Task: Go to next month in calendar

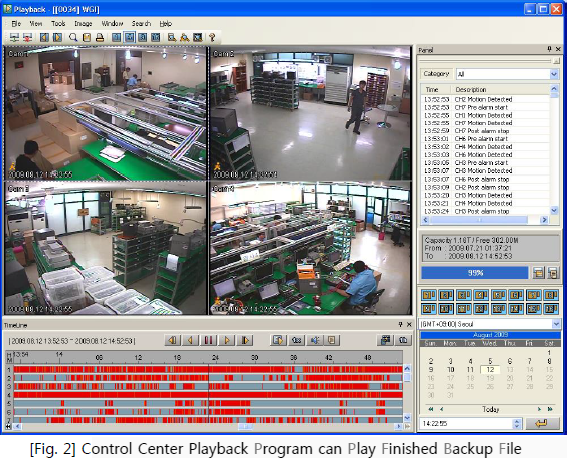Action: click(x=539, y=409)
